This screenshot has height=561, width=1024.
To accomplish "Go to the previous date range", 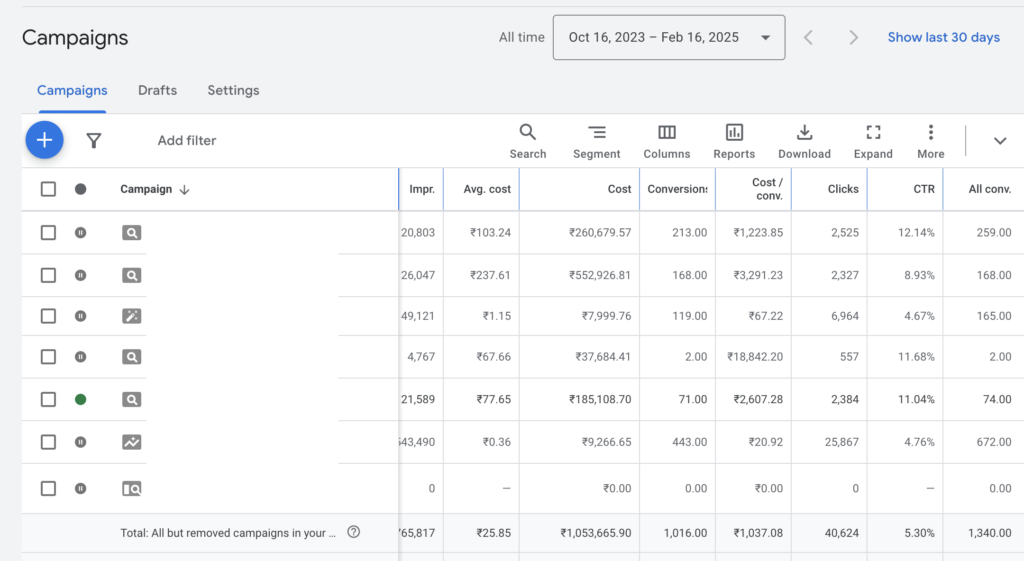I will point(808,37).
